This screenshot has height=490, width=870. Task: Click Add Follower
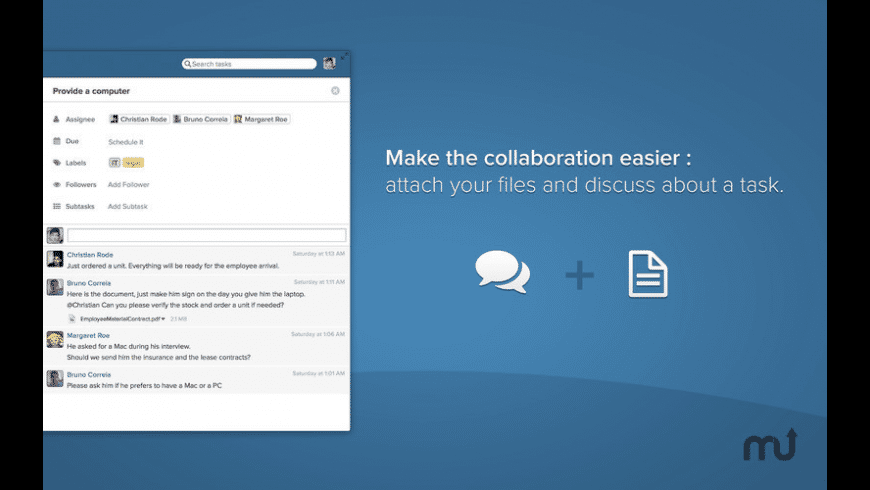coord(128,185)
